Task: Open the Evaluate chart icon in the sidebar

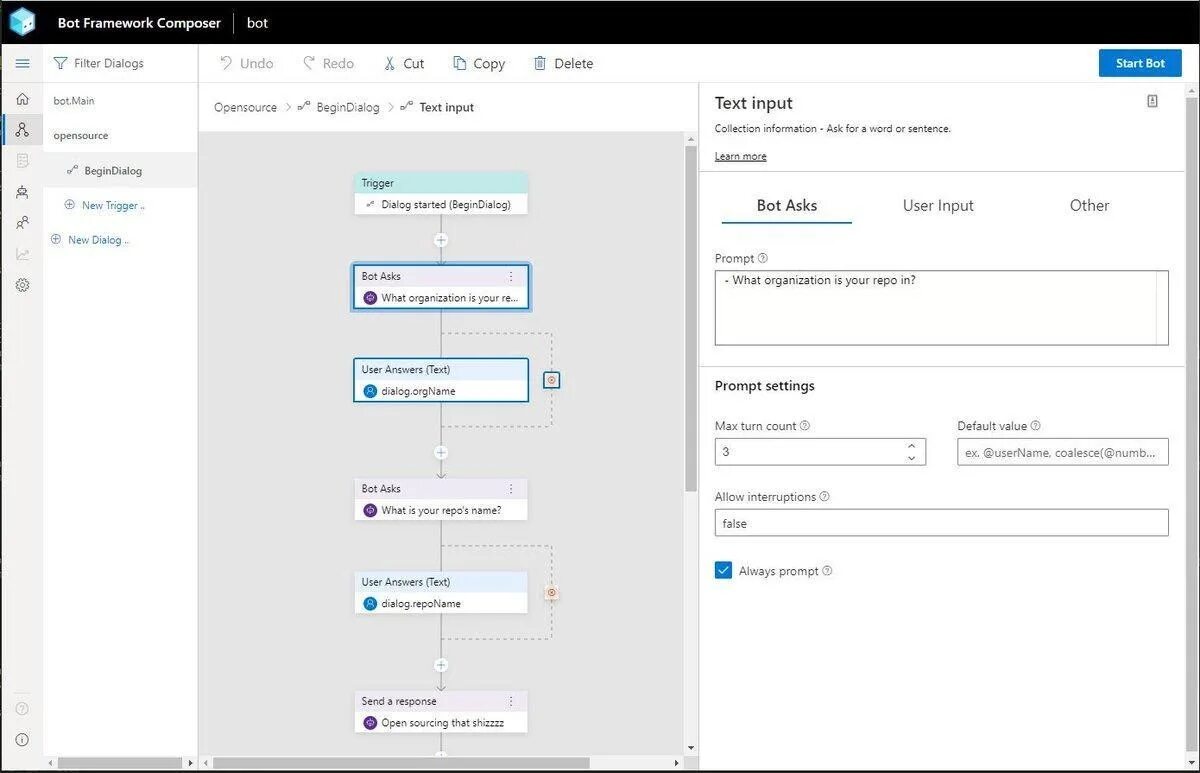Action: [x=22, y=254]
